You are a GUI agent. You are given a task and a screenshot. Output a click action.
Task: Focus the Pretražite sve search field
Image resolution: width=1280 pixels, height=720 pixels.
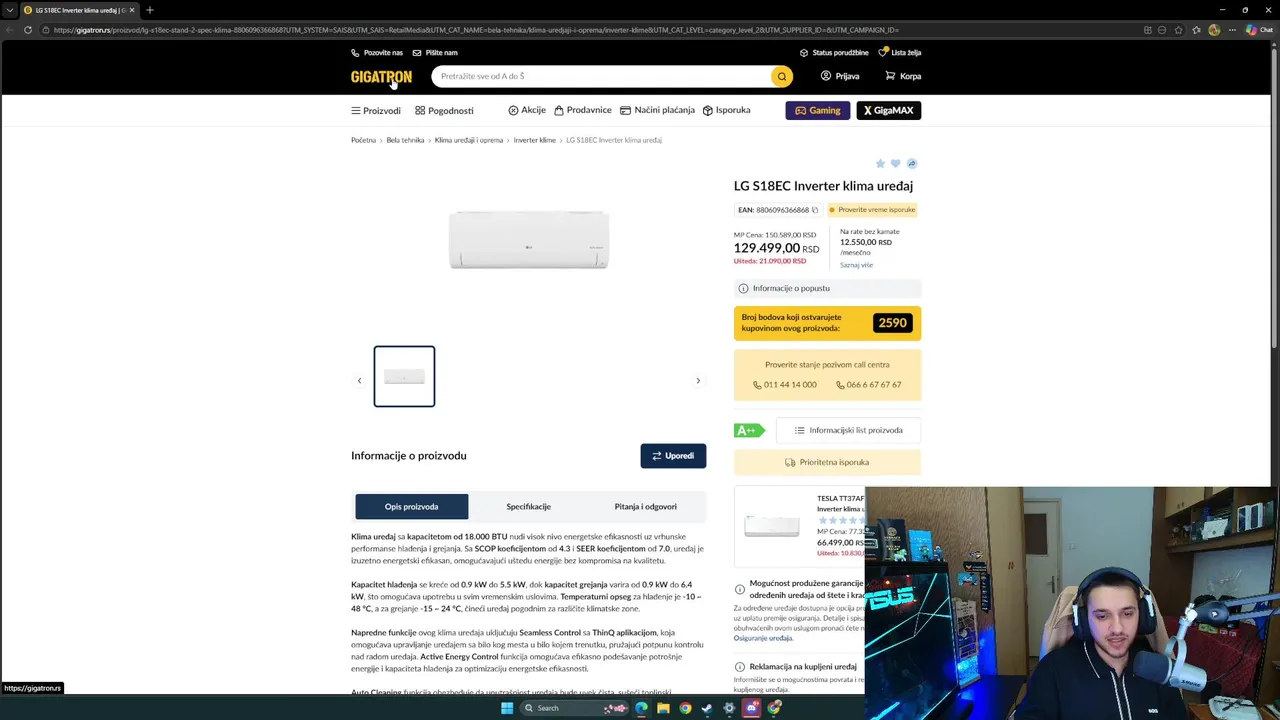603,76
